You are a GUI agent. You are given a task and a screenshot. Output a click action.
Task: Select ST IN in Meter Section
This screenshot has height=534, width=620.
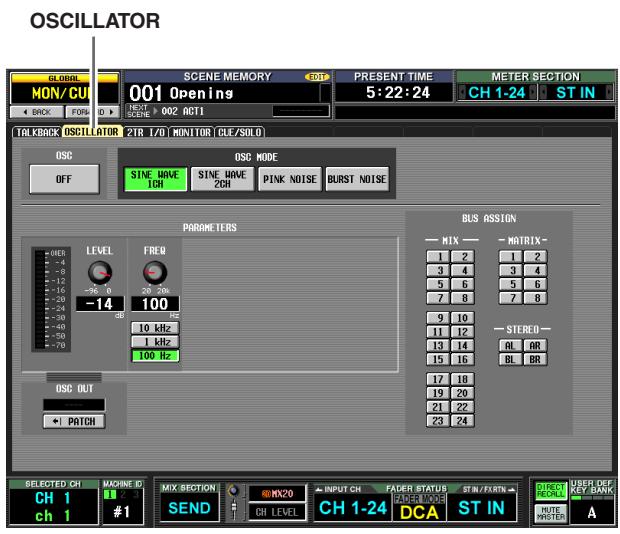point(576,92)
